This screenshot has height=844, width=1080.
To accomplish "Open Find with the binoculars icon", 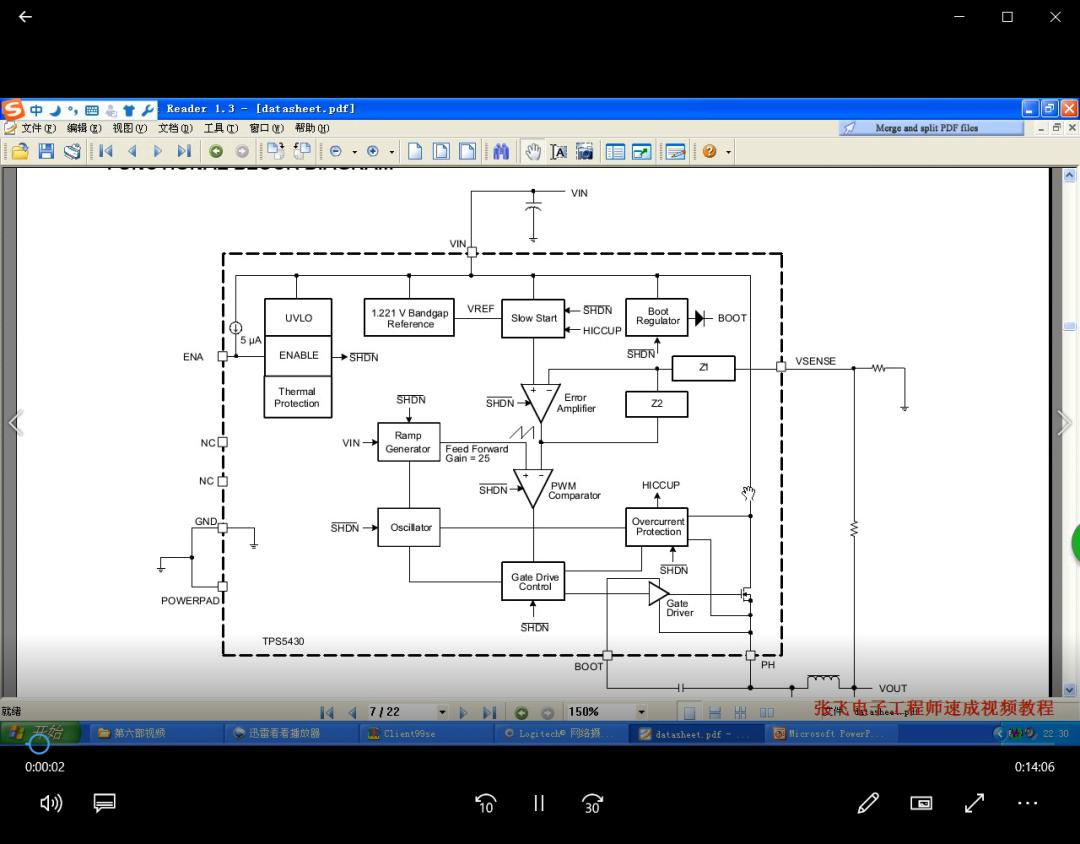I will click(x=501, y=151).
